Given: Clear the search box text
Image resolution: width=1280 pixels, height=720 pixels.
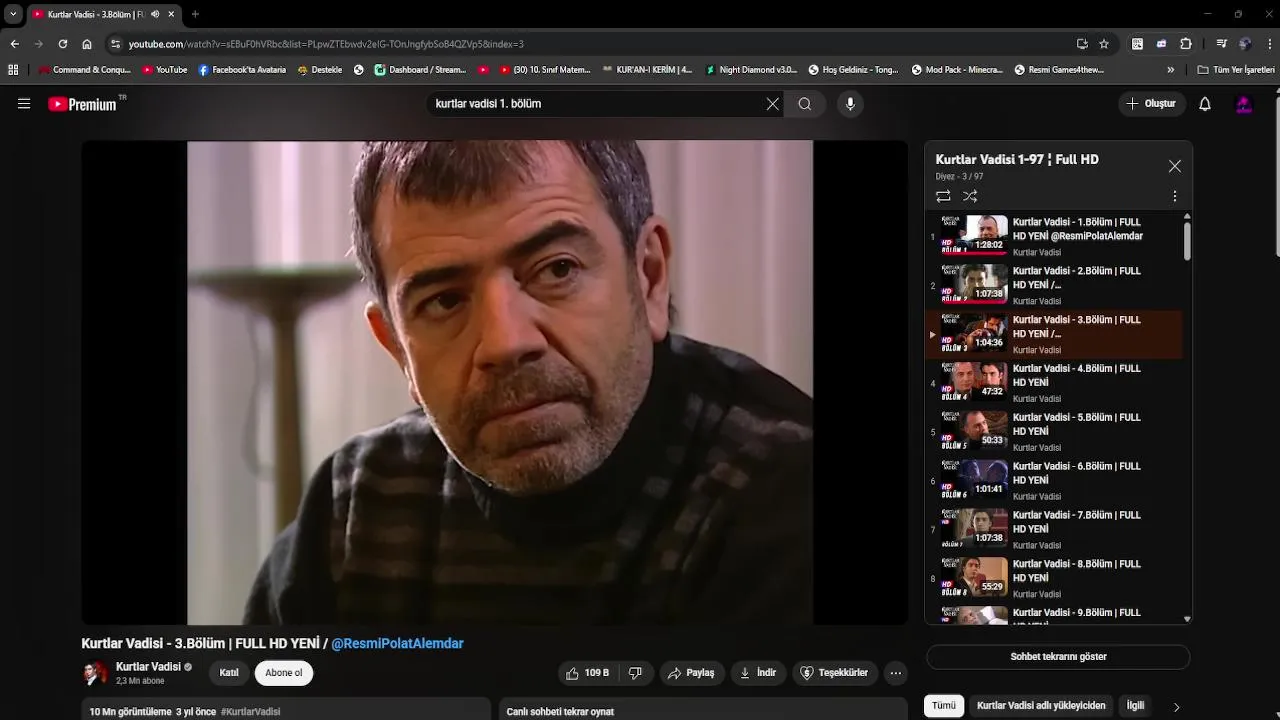Looking at the screenshot, I should click(x=772, y=104).
